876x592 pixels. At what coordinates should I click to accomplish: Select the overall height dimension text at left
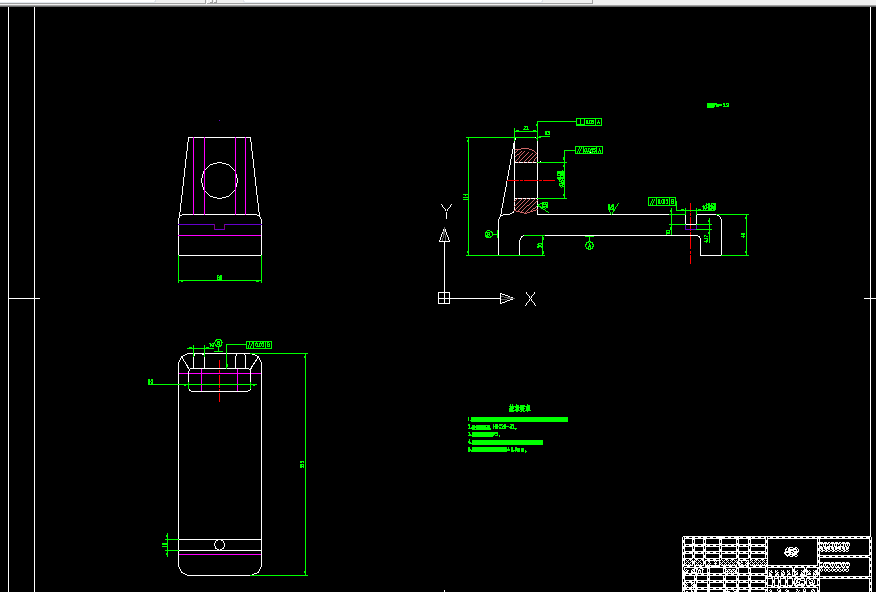(x=465, y=197)
